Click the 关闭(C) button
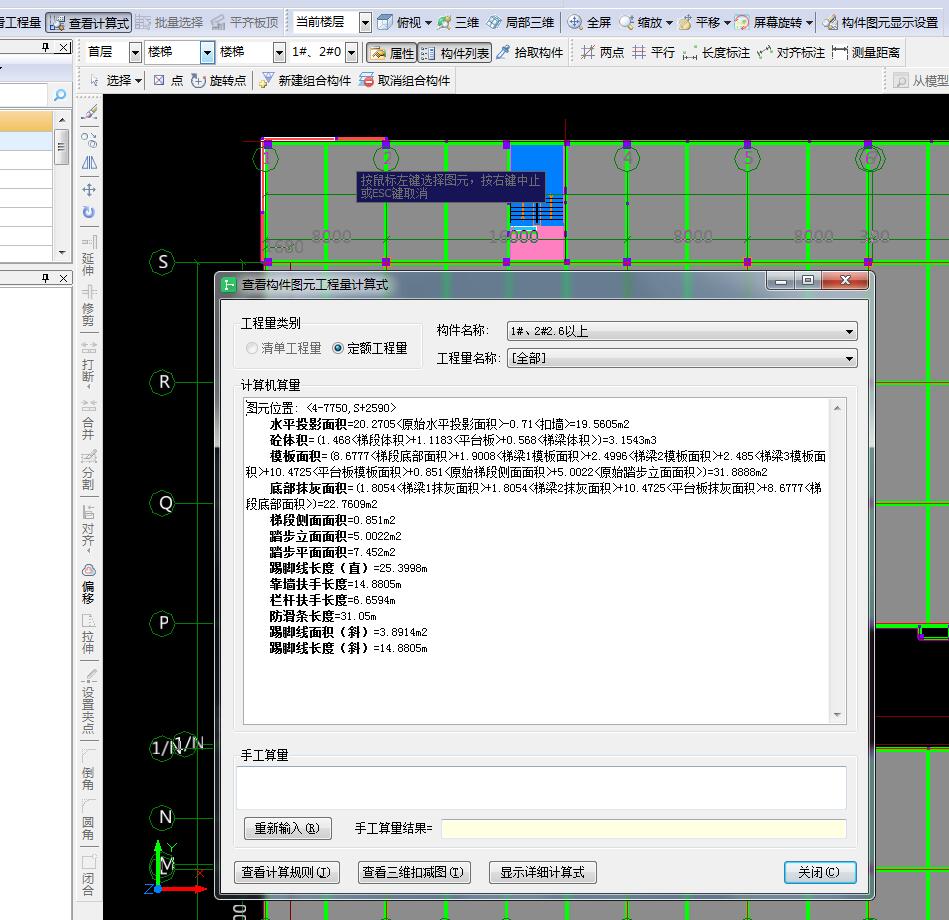949x920 pixels. pos(819,872)
